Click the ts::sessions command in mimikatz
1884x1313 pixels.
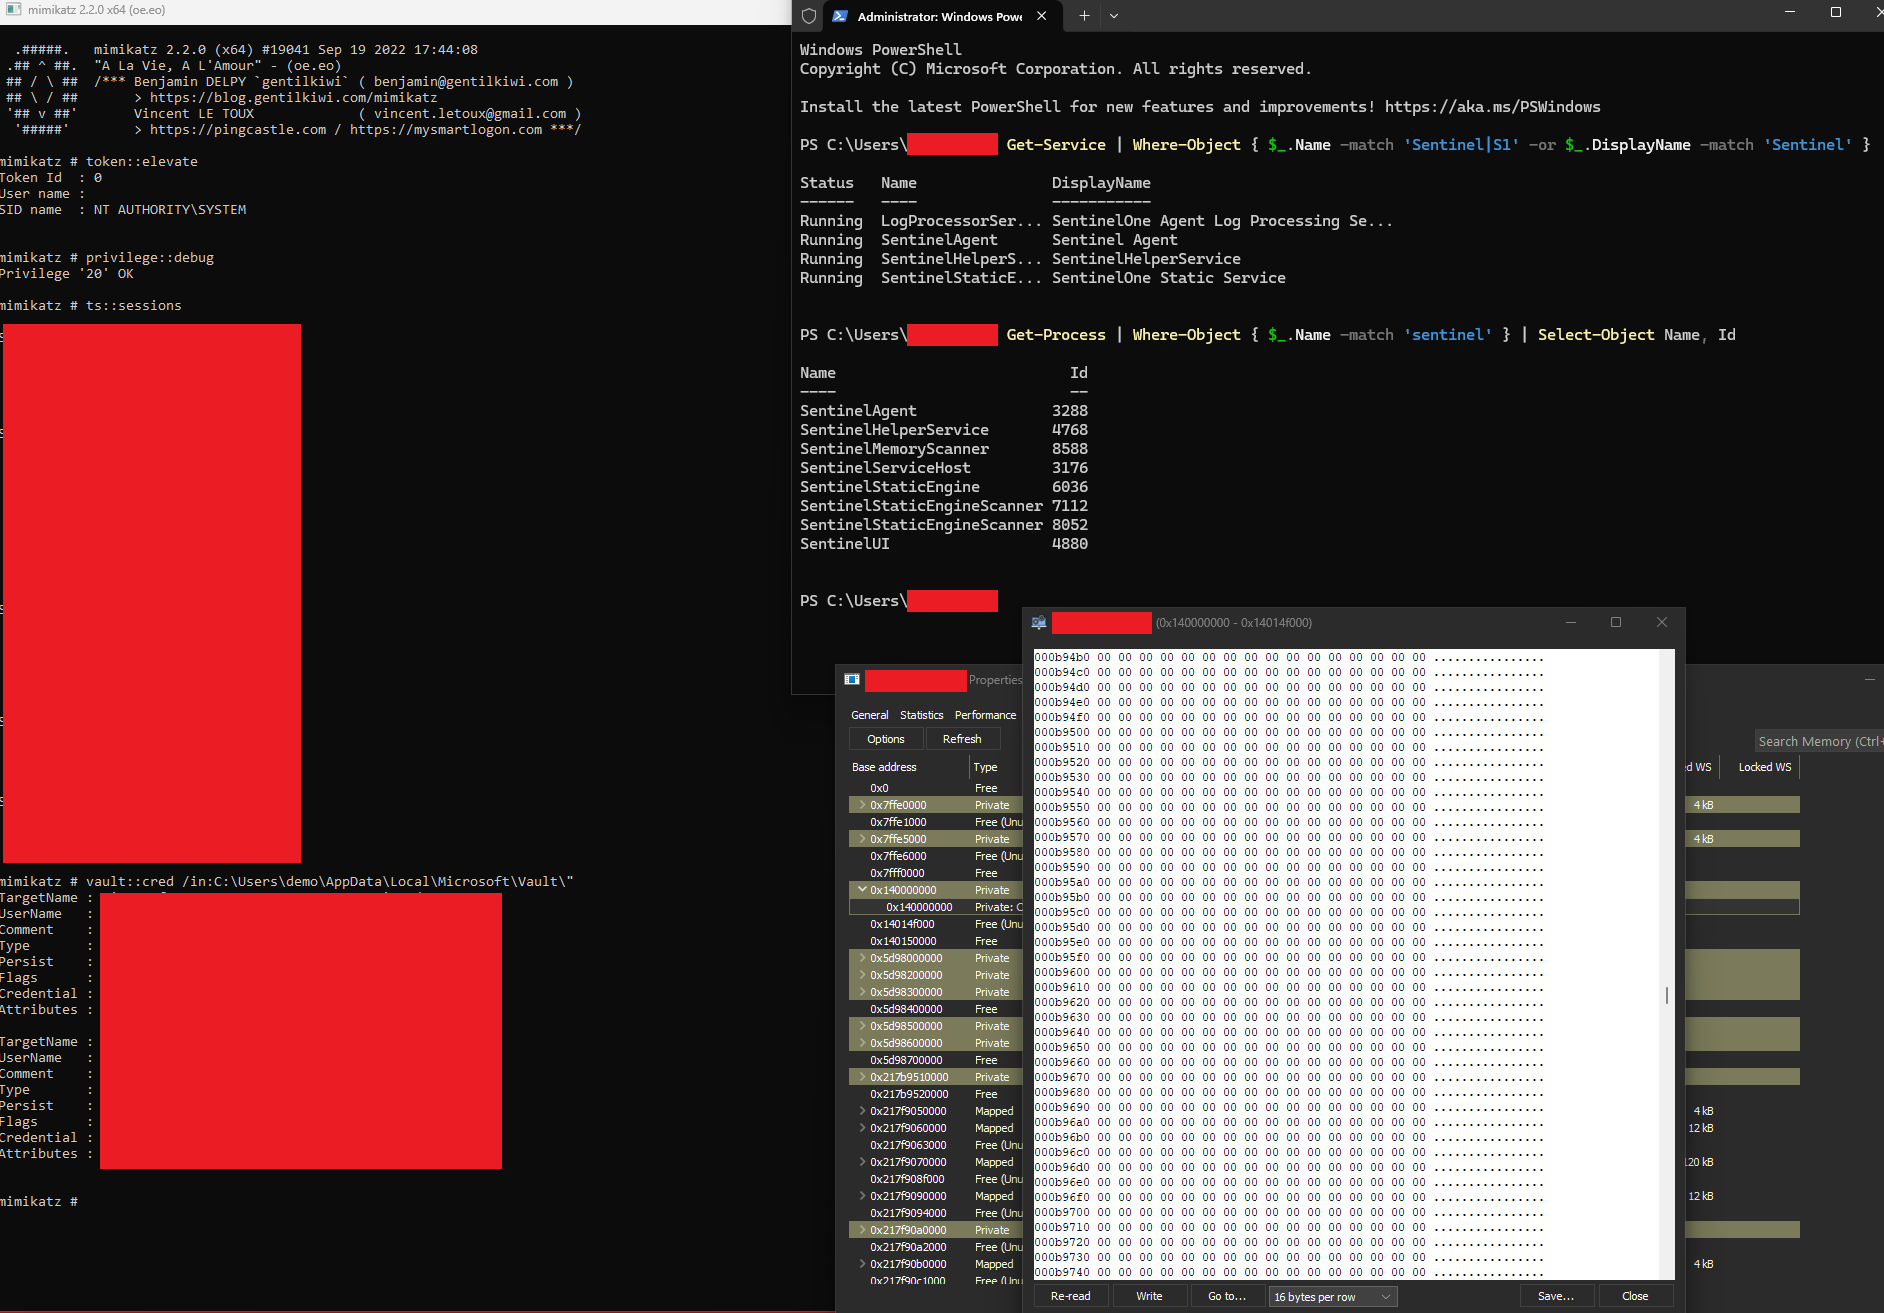[134, 306]
